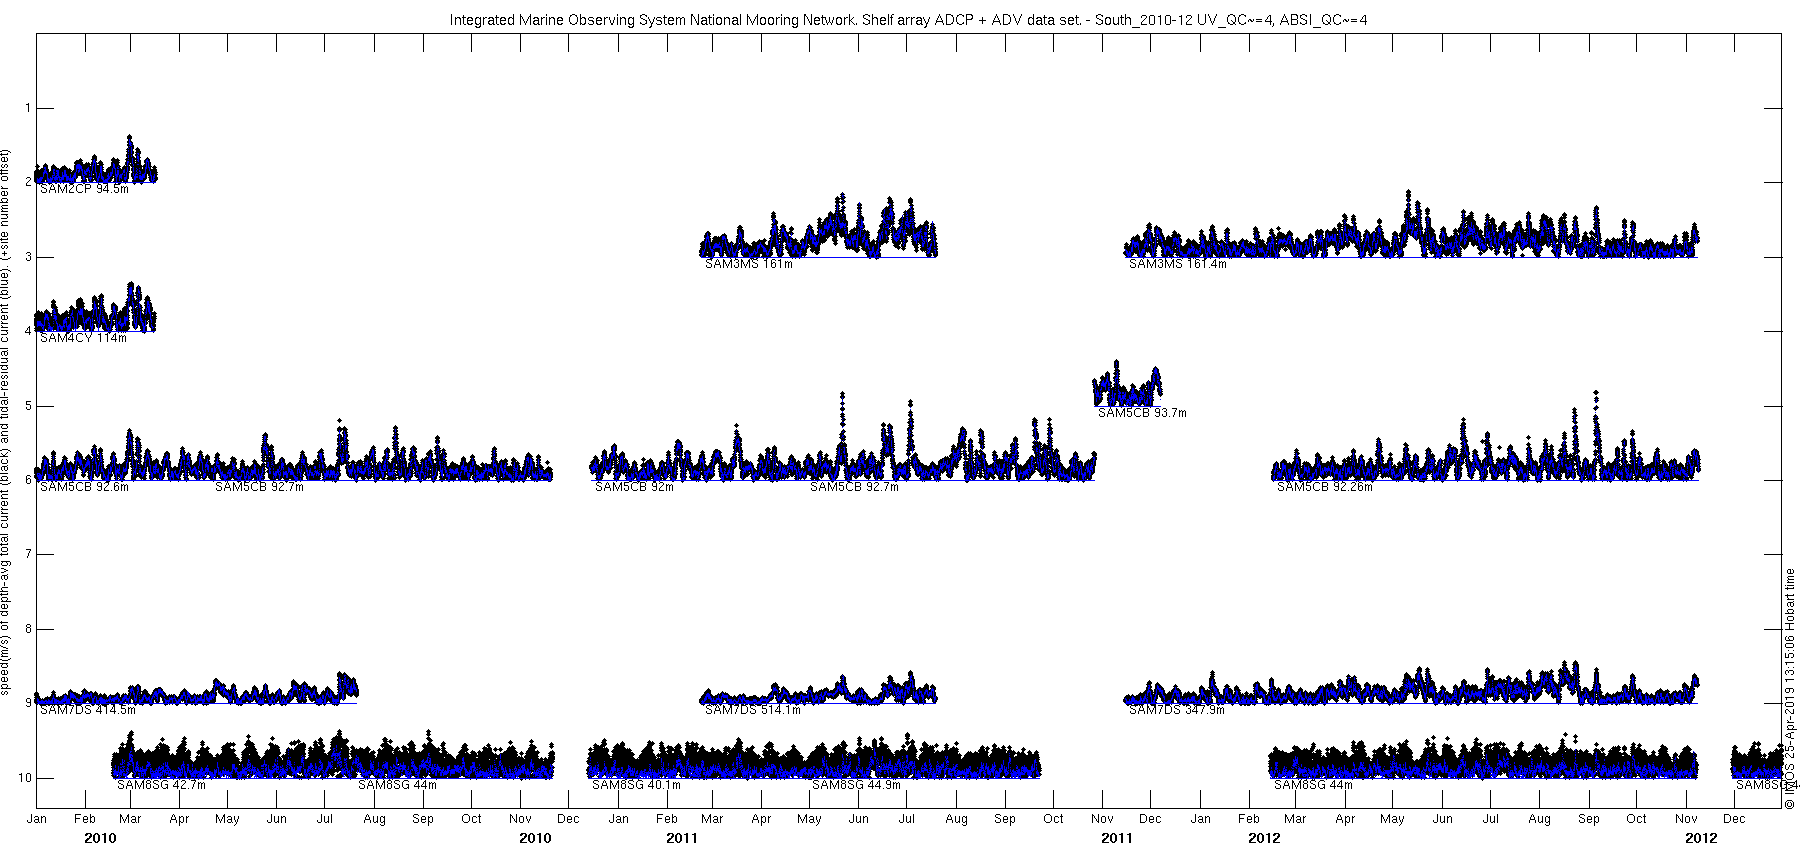
Task: Click y-axis tick label 10
Action: [x=24, y=778]
